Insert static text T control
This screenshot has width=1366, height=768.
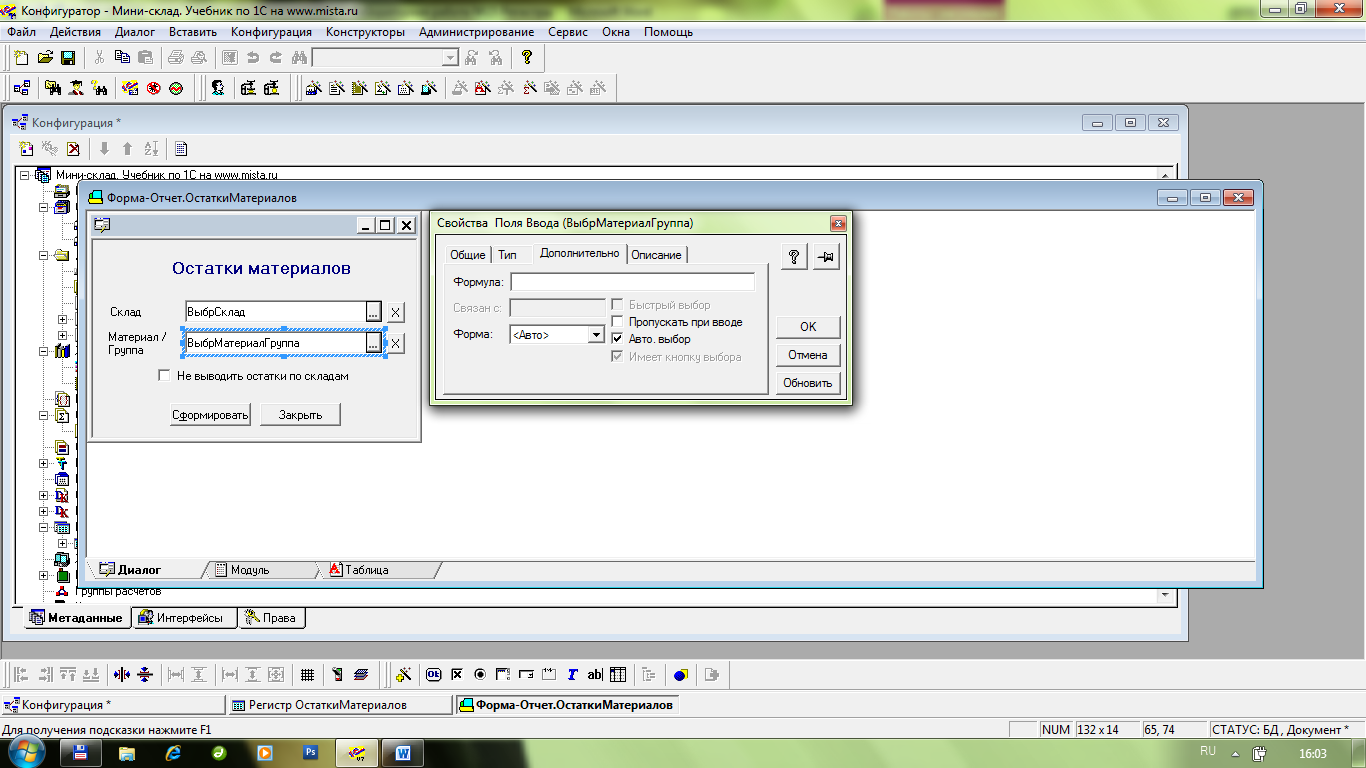(x=572, y=675)
